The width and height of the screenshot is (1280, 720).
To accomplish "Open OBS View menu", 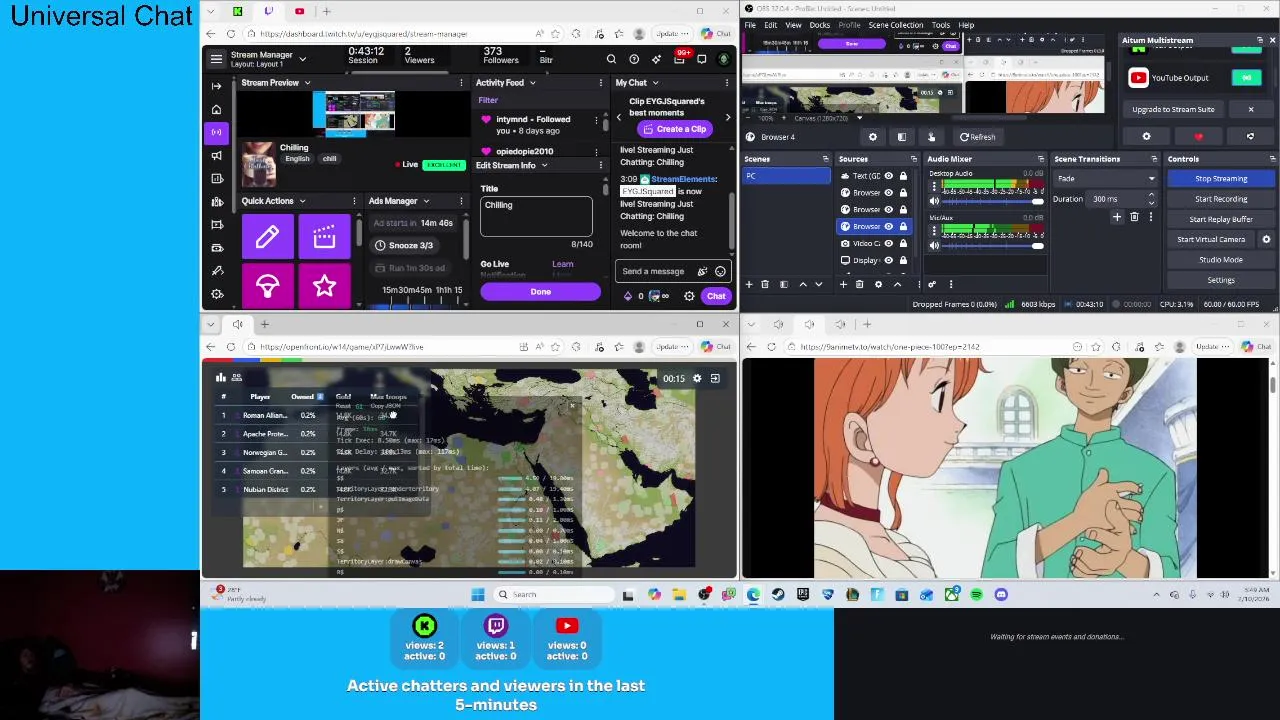I will pos(793,25).
